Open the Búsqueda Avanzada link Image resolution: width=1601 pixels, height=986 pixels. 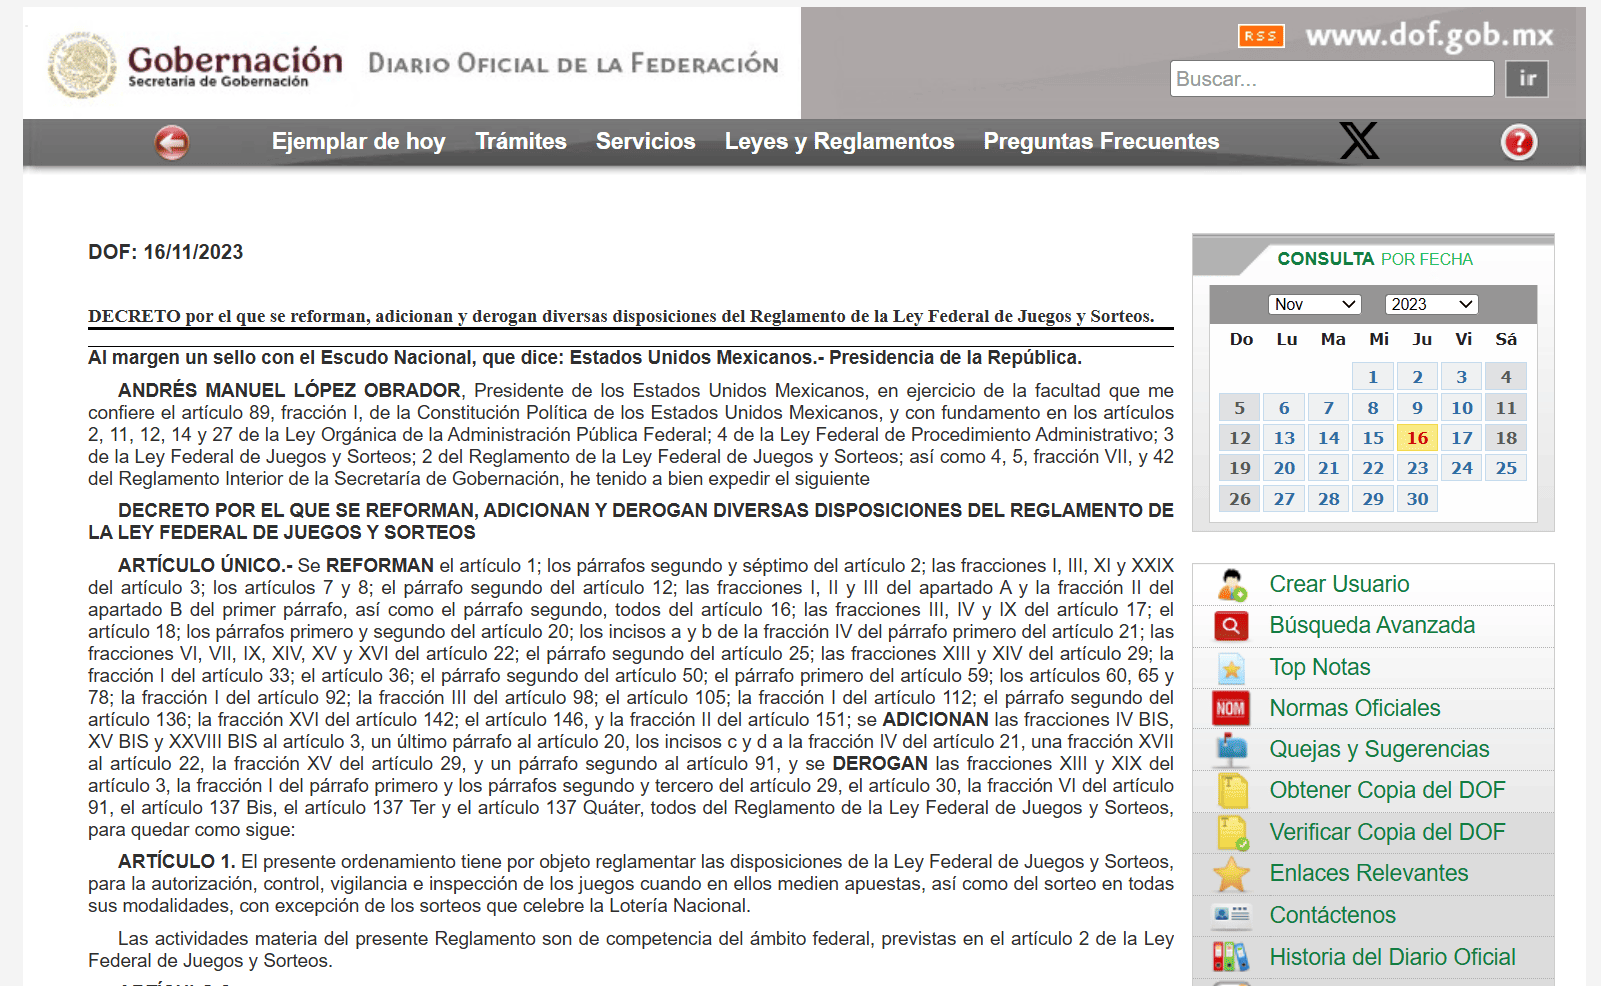coord(1372,625)
